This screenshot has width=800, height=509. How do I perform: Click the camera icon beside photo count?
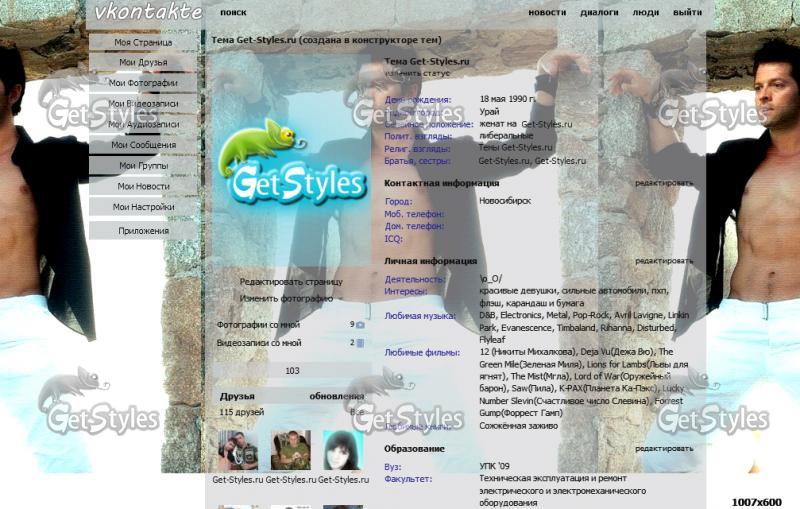(x=360, y=325)
